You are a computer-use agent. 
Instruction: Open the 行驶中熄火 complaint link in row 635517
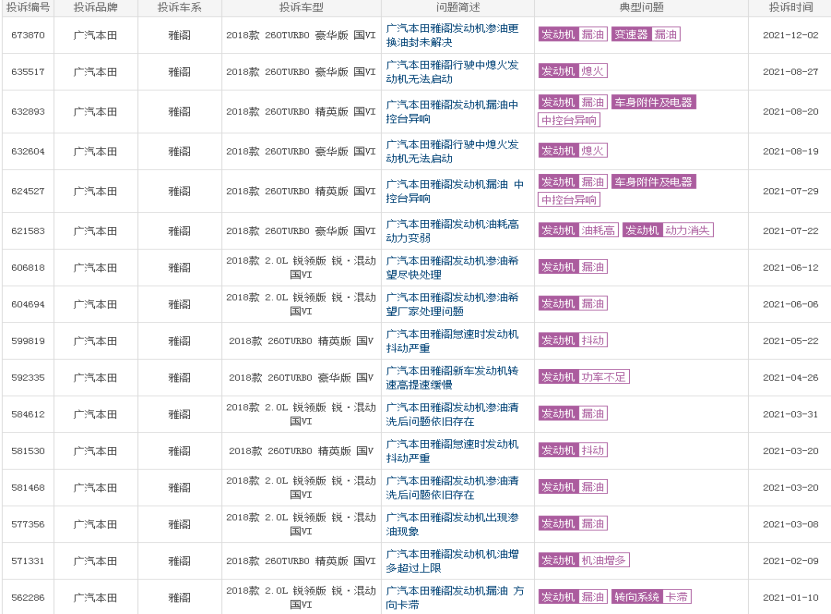click(452, 72)
